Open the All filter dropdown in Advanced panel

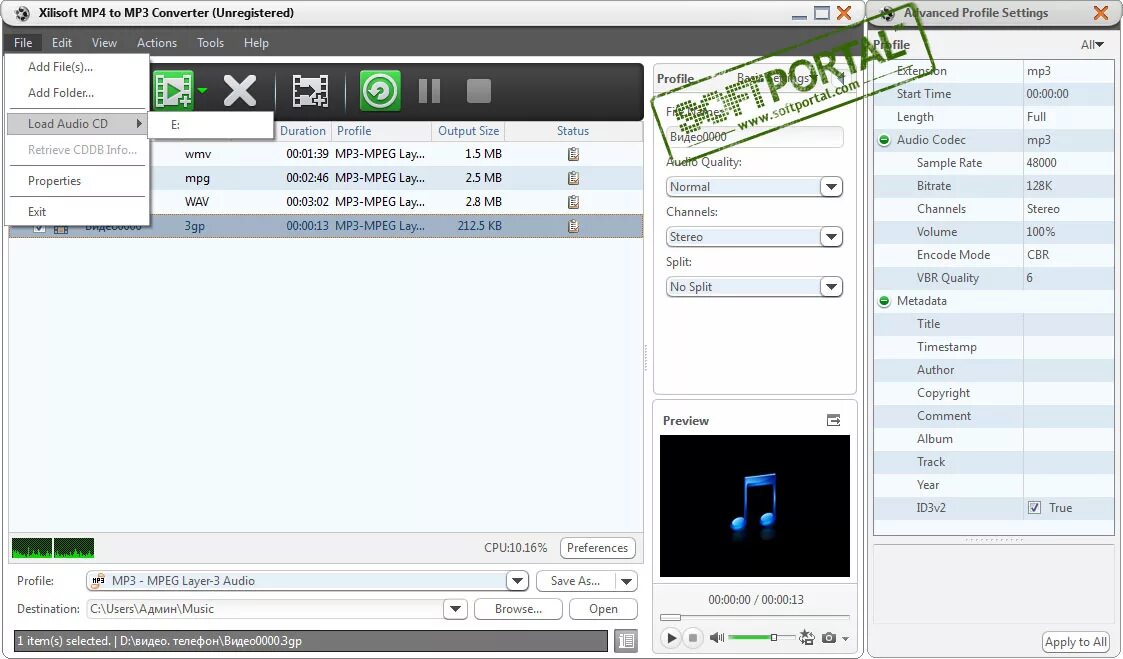coord(1092,44)
